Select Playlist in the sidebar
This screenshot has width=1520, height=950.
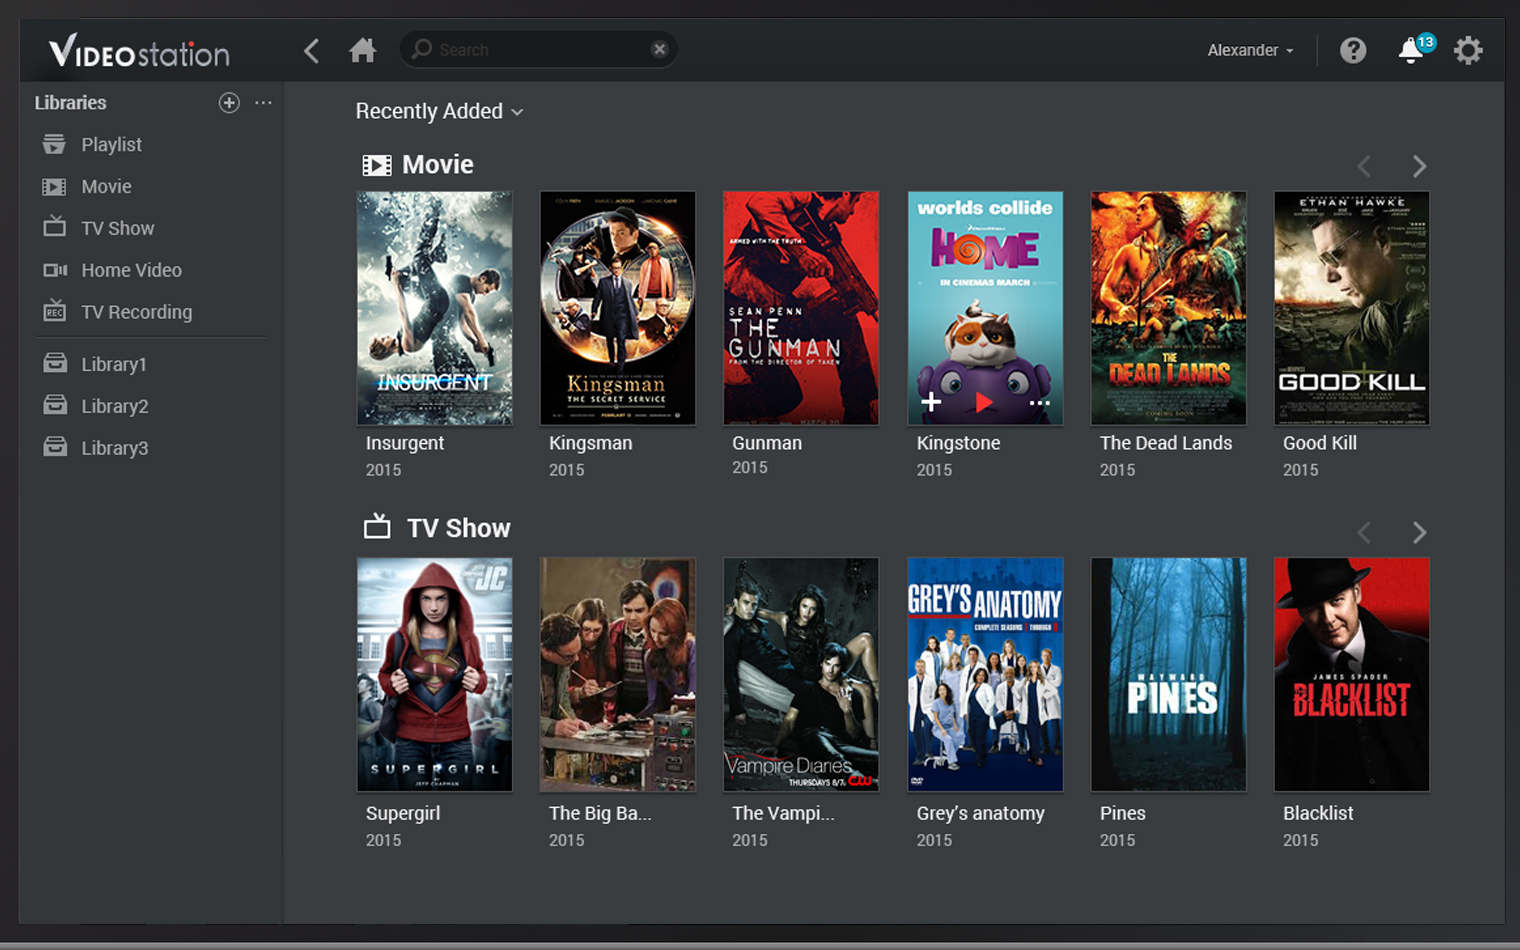point(111,145)
